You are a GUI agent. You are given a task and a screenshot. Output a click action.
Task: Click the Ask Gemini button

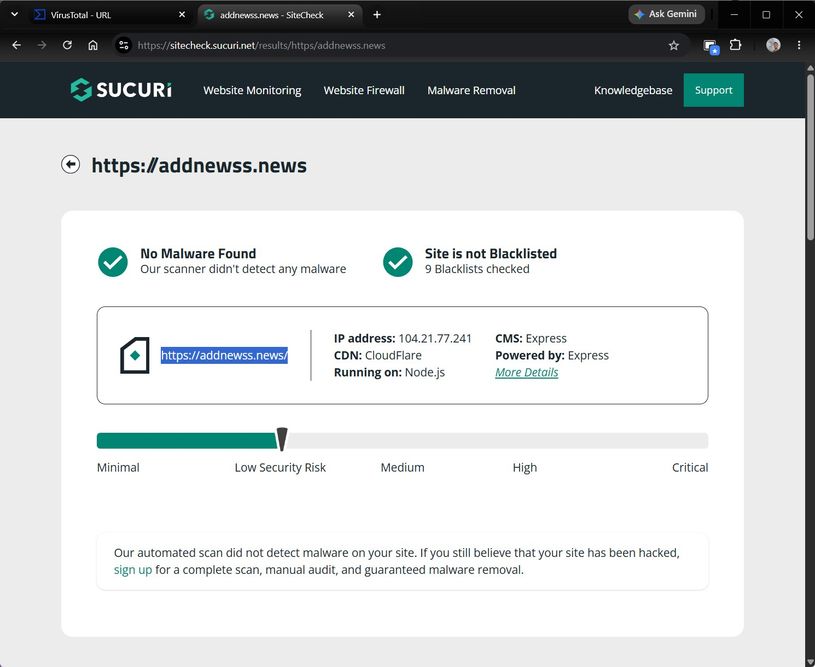[666, 14]
